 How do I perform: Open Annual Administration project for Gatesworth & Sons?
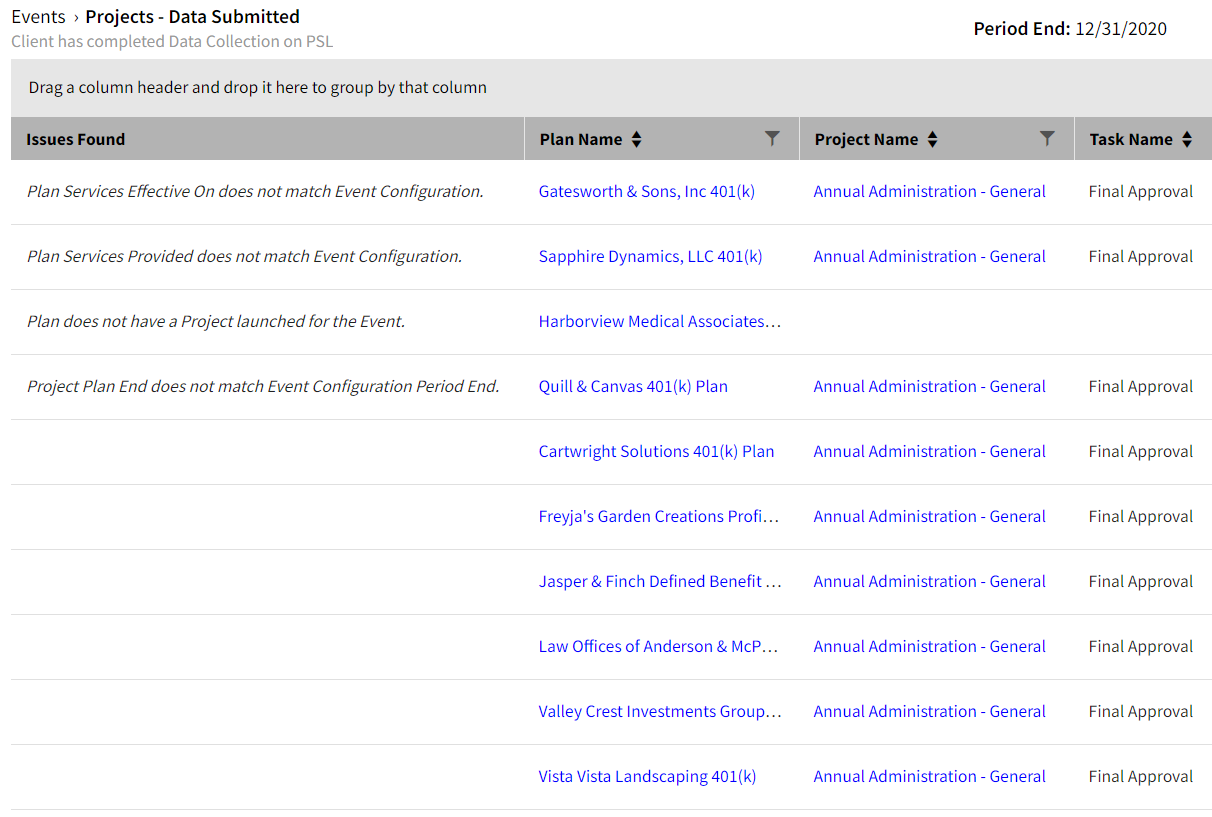click(x=930, y=192)
